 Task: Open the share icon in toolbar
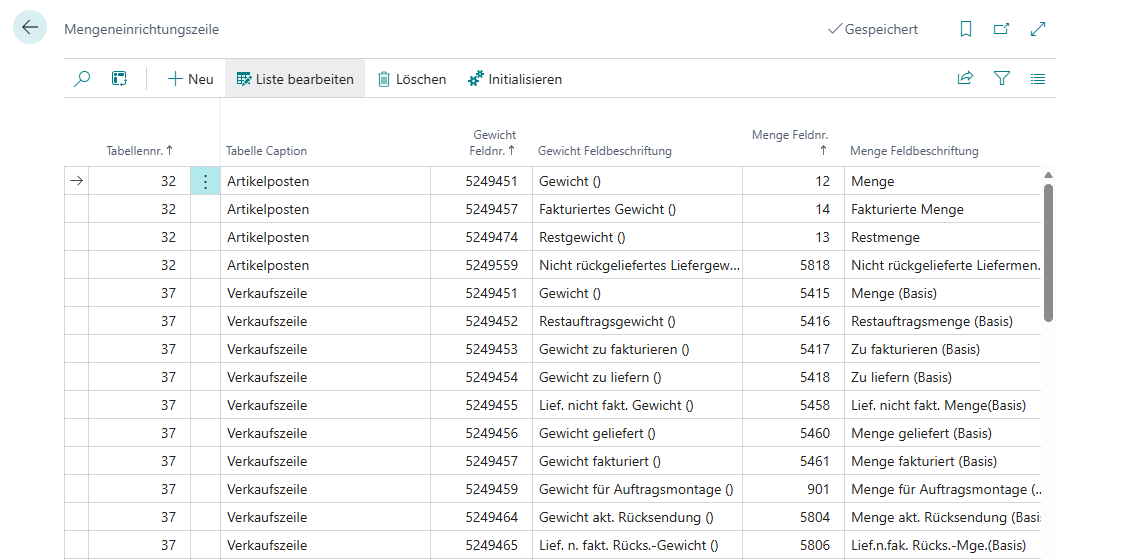[x=965, y=79]
